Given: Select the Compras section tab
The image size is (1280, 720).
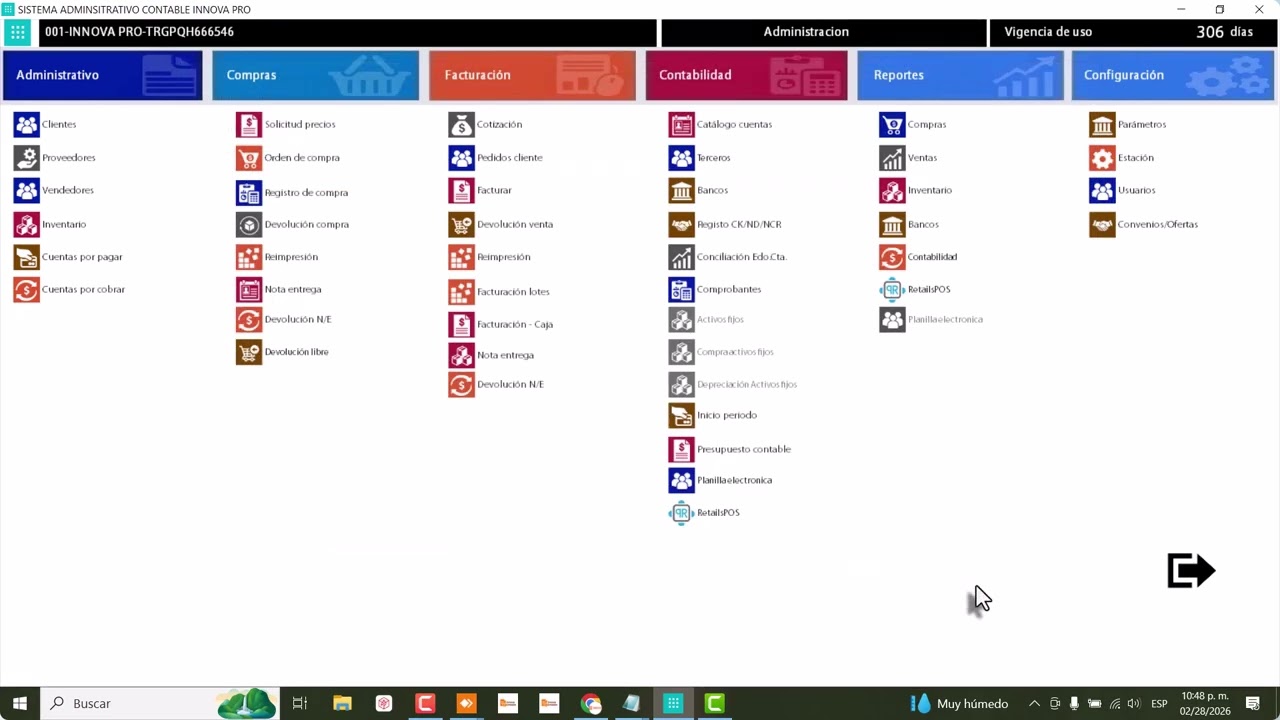Looking at the screenshot, I should coord(315,75).
